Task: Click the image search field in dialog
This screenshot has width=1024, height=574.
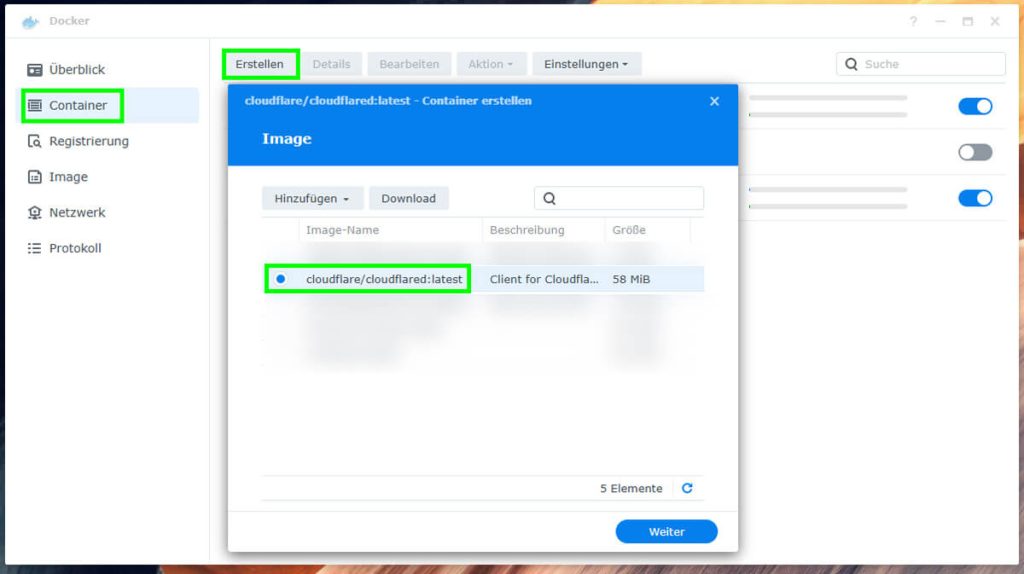Action: point(618,199)
